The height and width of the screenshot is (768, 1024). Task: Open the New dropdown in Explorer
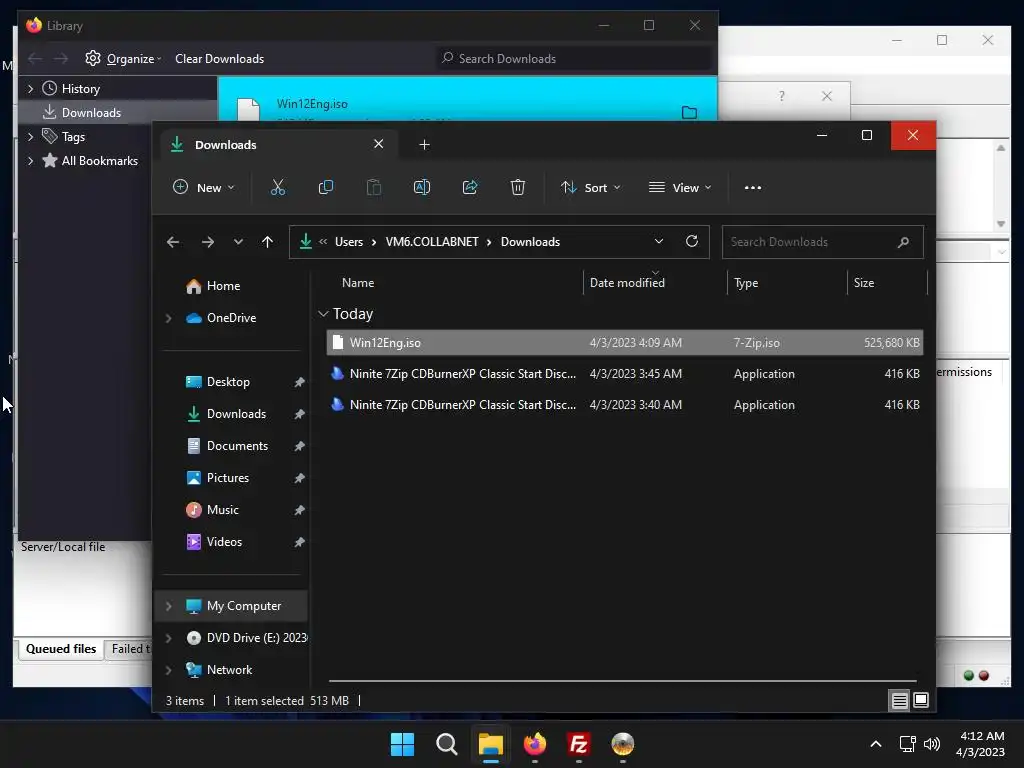pyautogui.click(x=204, y=187)
